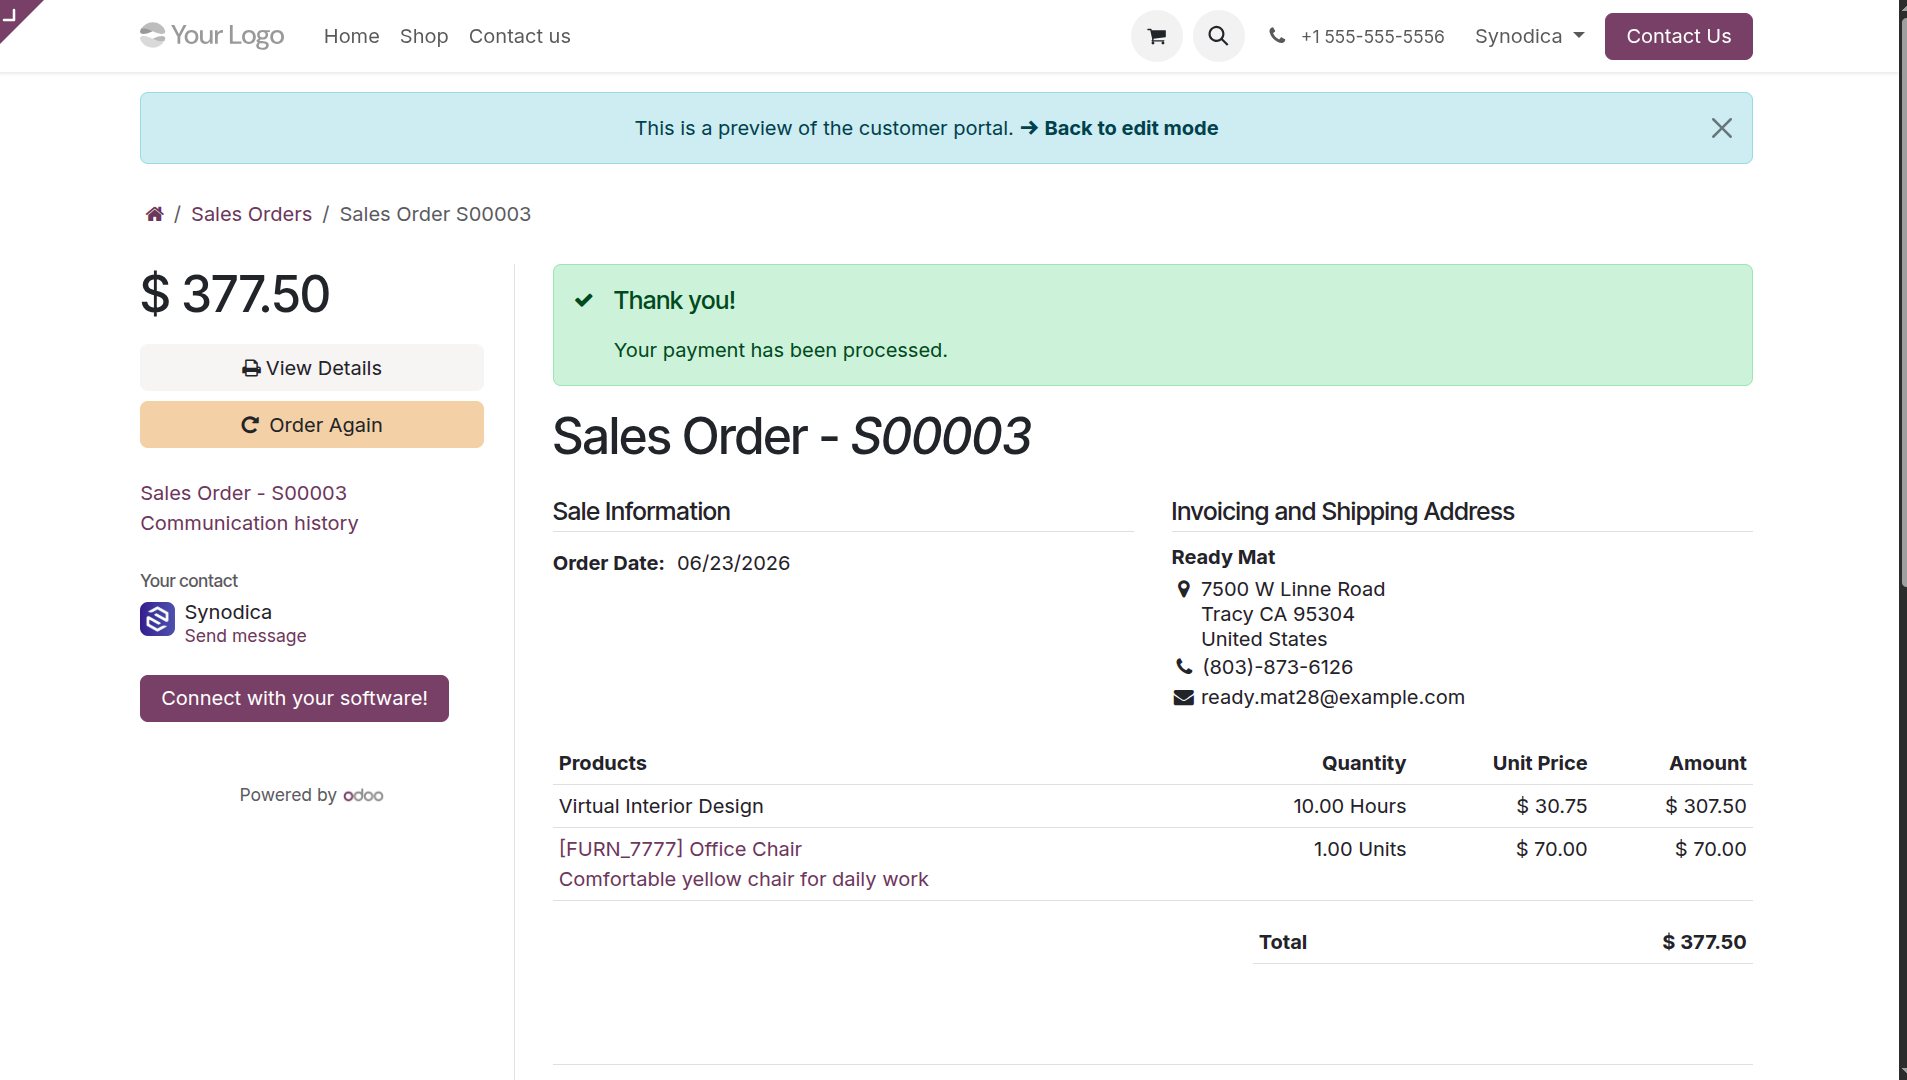
Task: Jump to Communication history link
Action: [249, 523]
